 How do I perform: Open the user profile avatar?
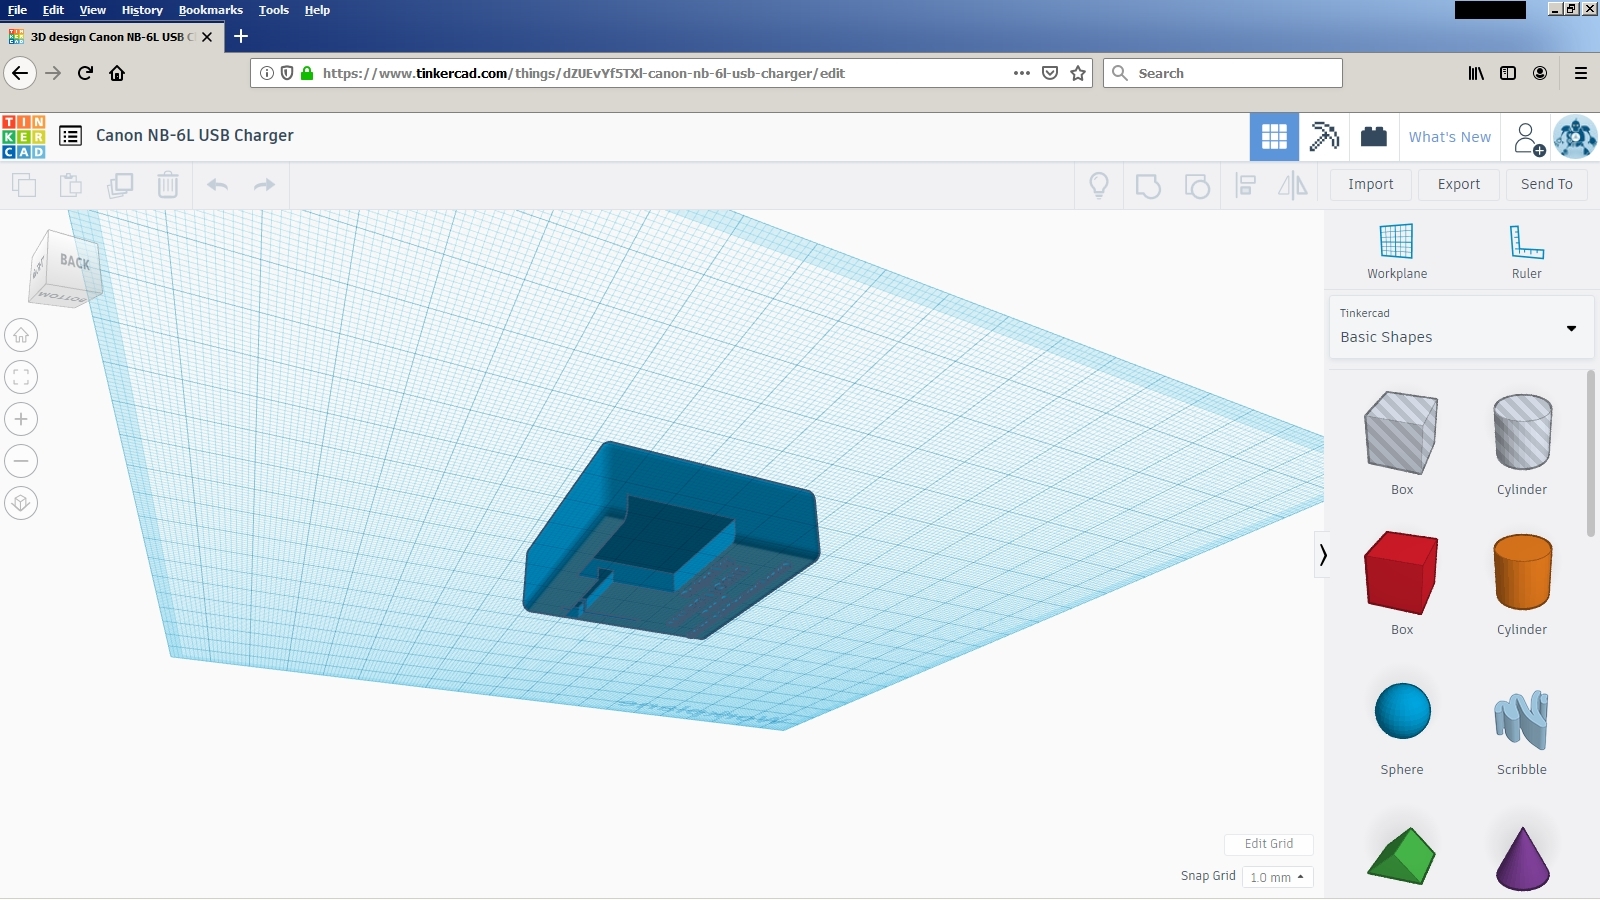click(x=1575, y=137)
